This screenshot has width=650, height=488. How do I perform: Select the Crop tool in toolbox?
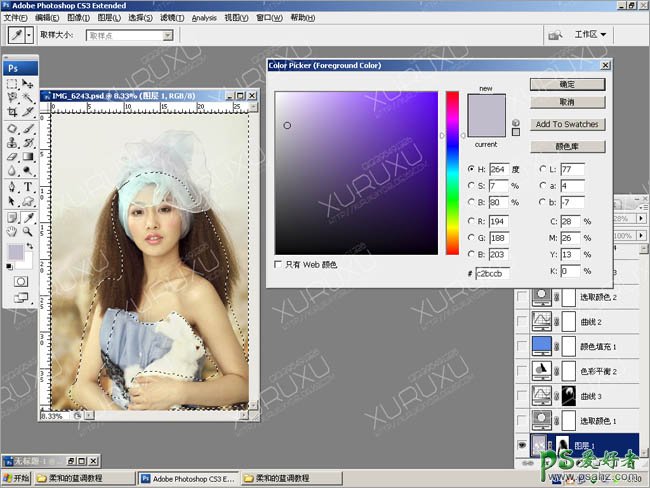tap(12, 113)
